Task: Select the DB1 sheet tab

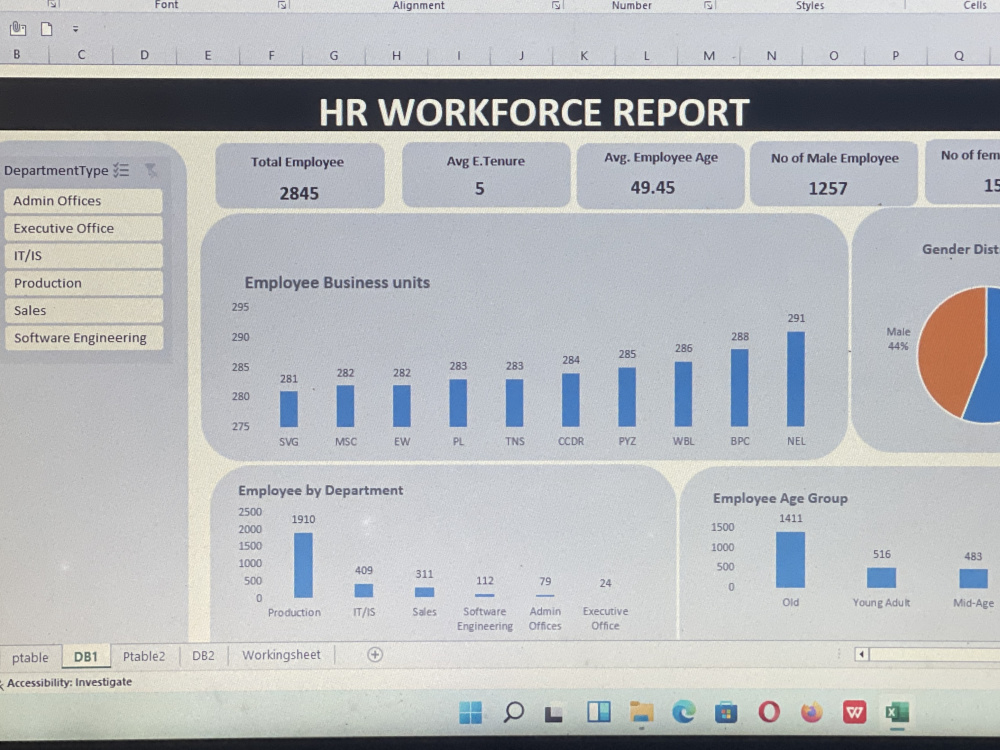Action: point(85,656)
